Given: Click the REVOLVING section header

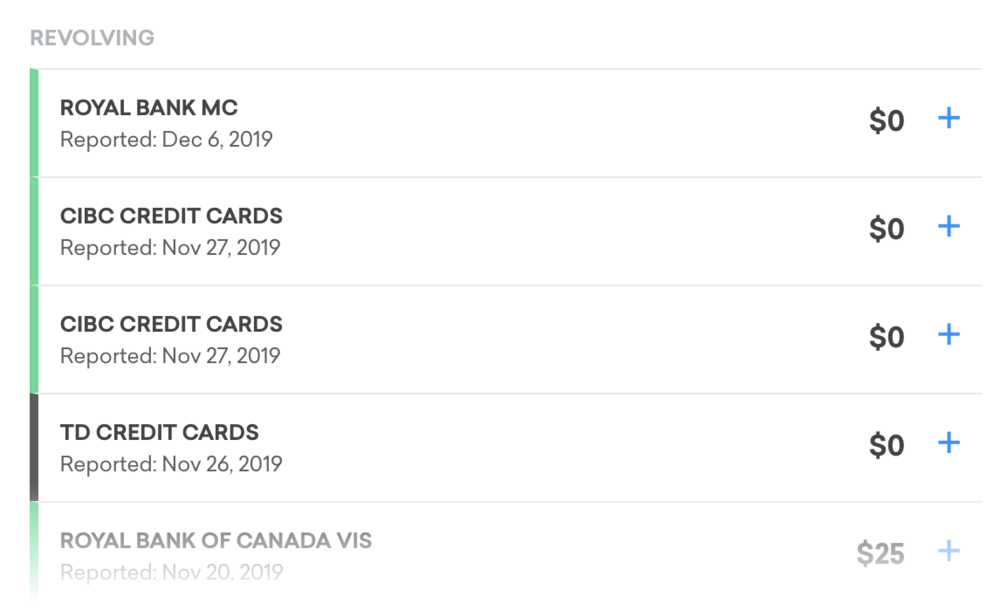Looking at the screenshot, I should click(92, 39).
